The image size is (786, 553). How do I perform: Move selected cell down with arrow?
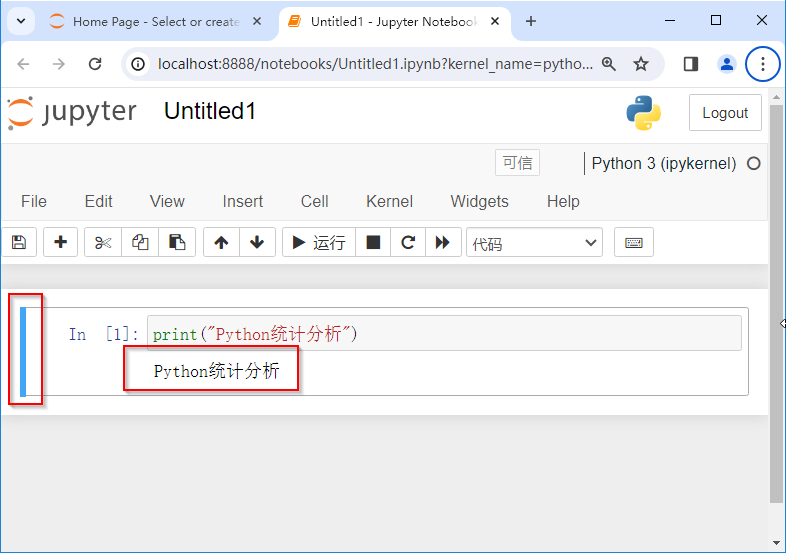(x=257, y=242)
